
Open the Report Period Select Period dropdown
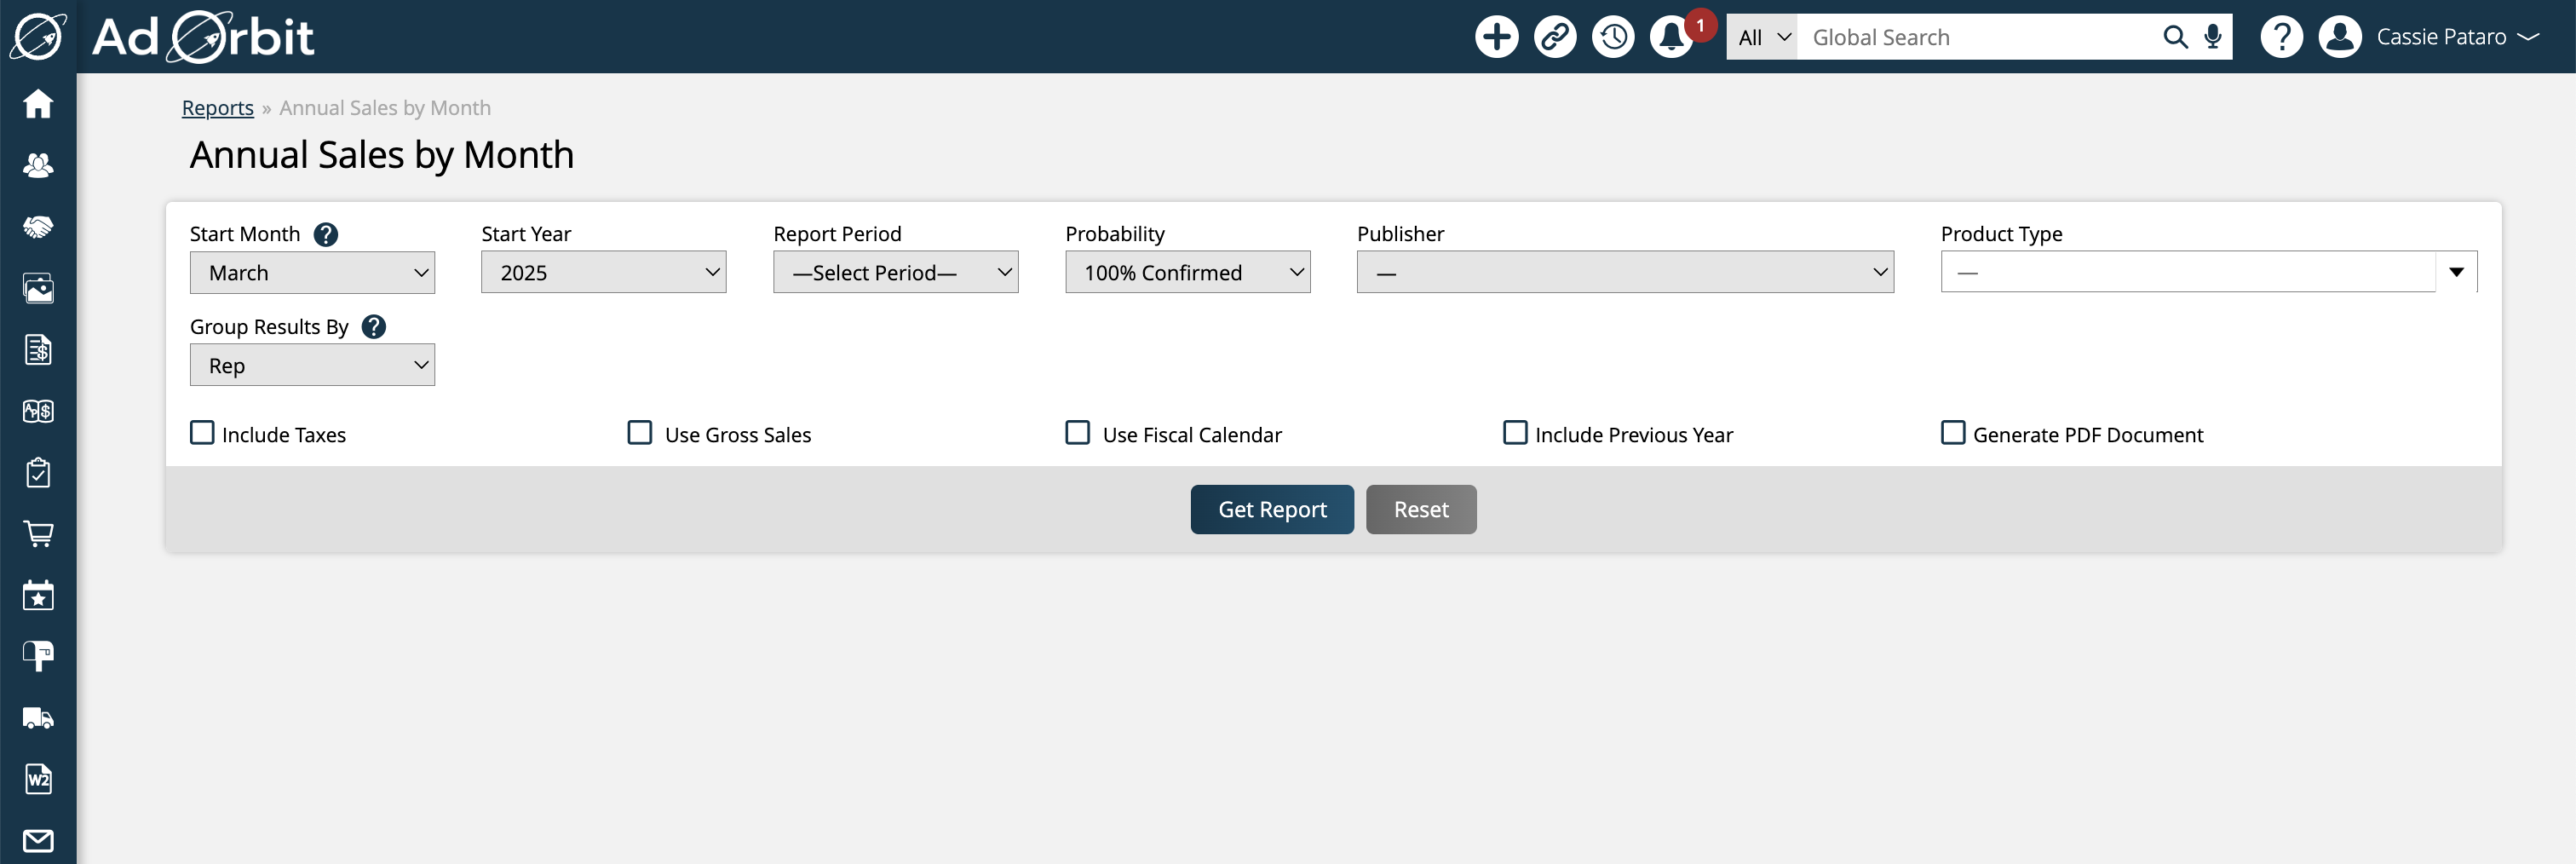click(896, 272)
